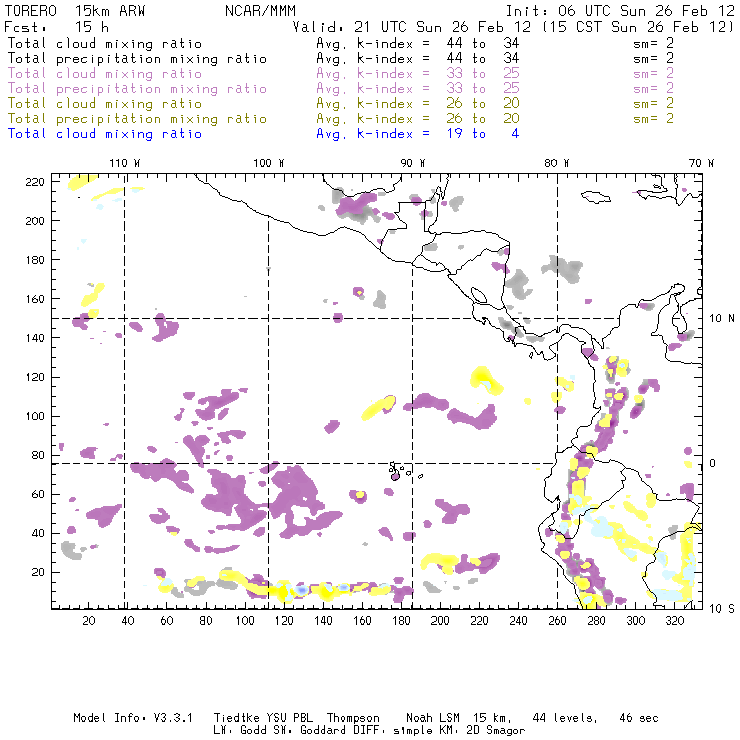
Task: Click the blue "Total cloud mixing ratio" legend line
Action: [x=105, y=134]
